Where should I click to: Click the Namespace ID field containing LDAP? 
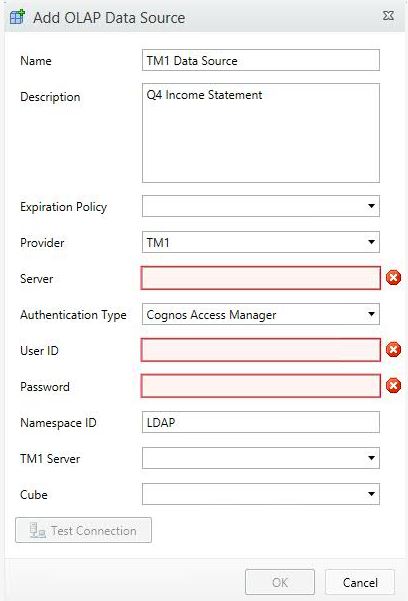[261, 422]
